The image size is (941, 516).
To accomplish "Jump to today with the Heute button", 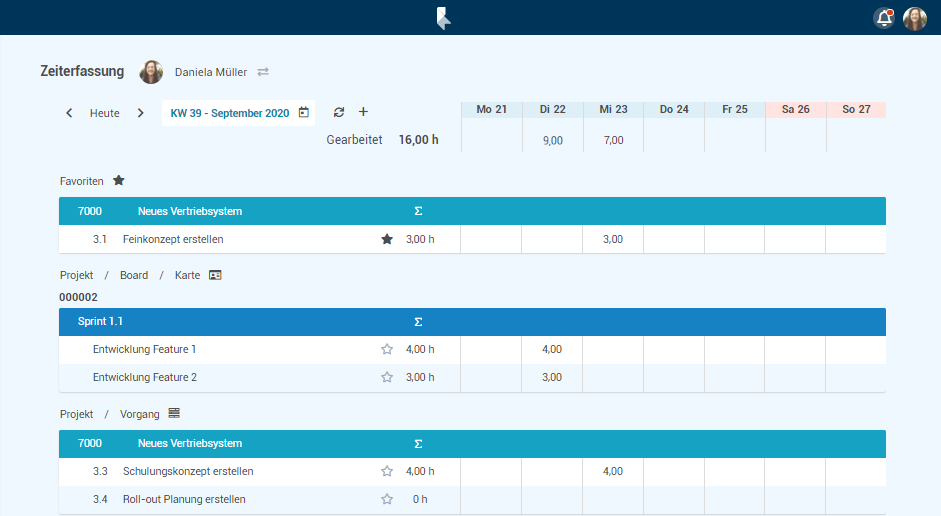I will pyautogui.click(x=105, y=113).
